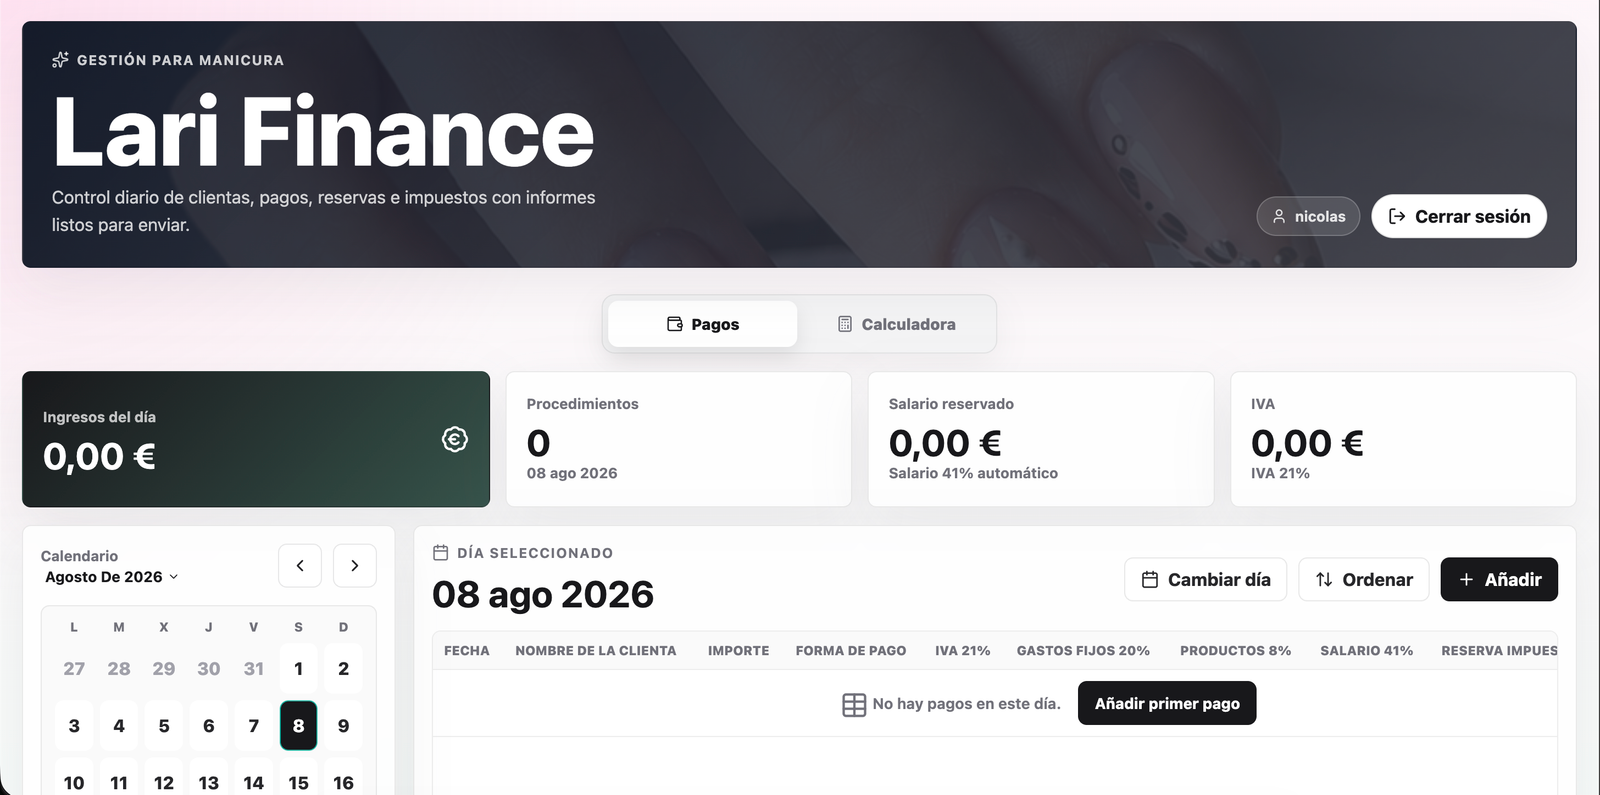Click the euro badge icon on income card
1600x795 pixels.
click(x=455, y=439)
